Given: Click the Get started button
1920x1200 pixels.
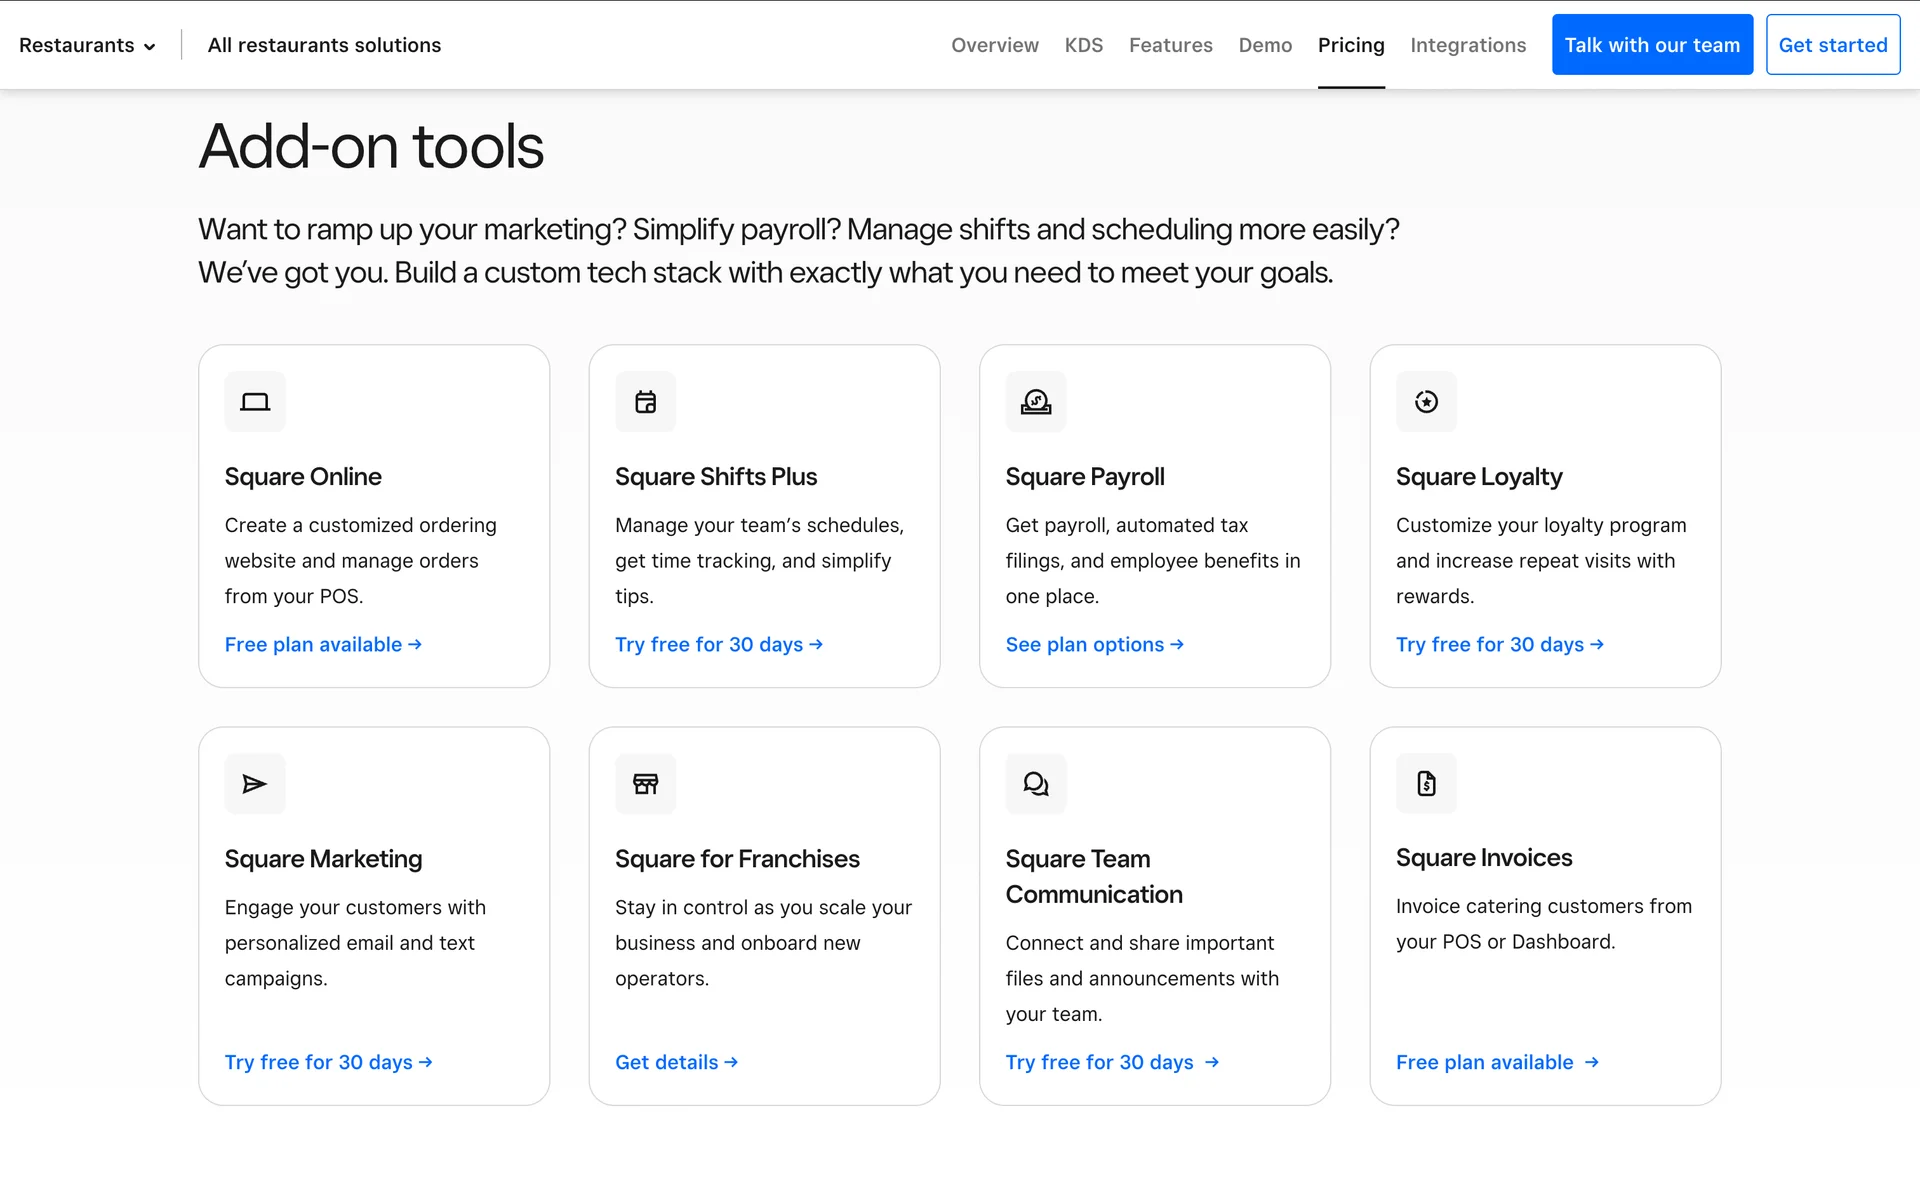Looking at the screenshot, I should 1832,46.
